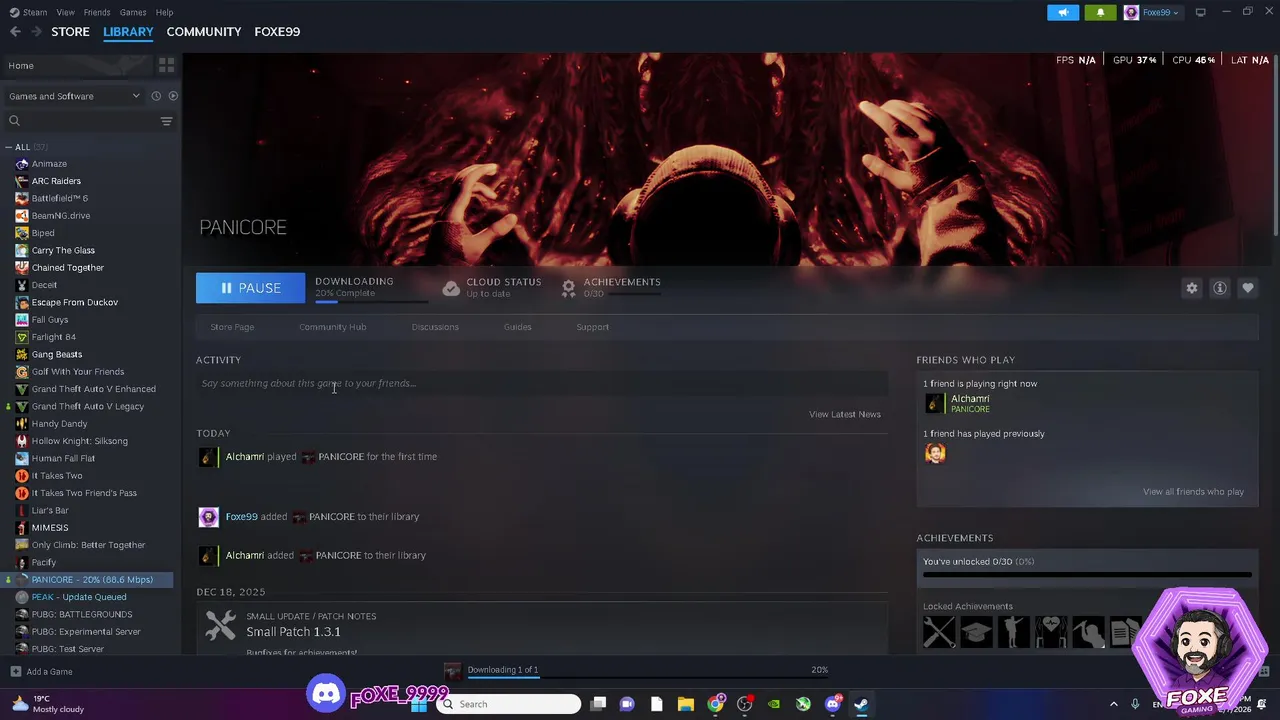Open the weather widget on taskbar
1280x720 pixels.
click(46, 704)
